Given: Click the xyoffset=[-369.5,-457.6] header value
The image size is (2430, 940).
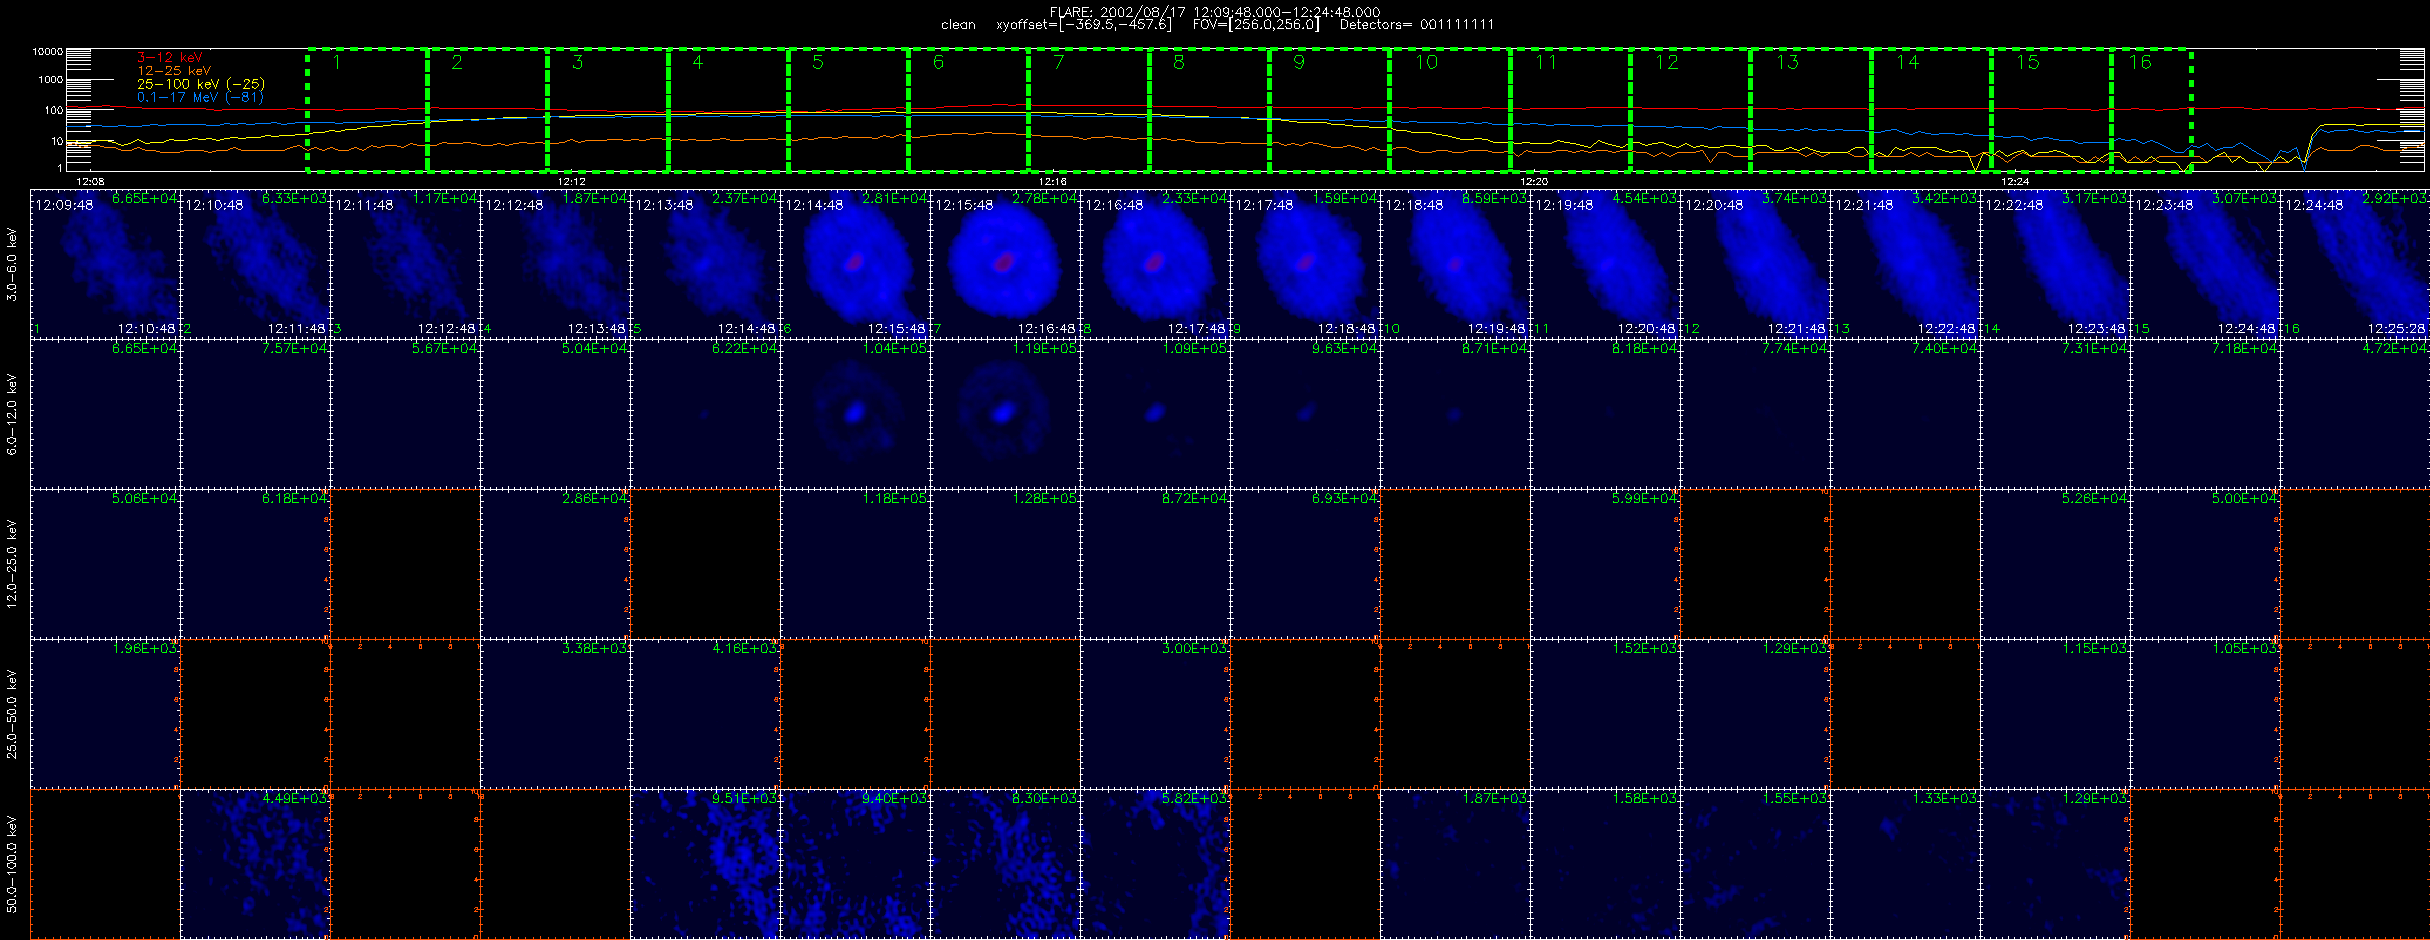Looking at the screenshot, I should pyautogui.click(x=1083, y=25).
